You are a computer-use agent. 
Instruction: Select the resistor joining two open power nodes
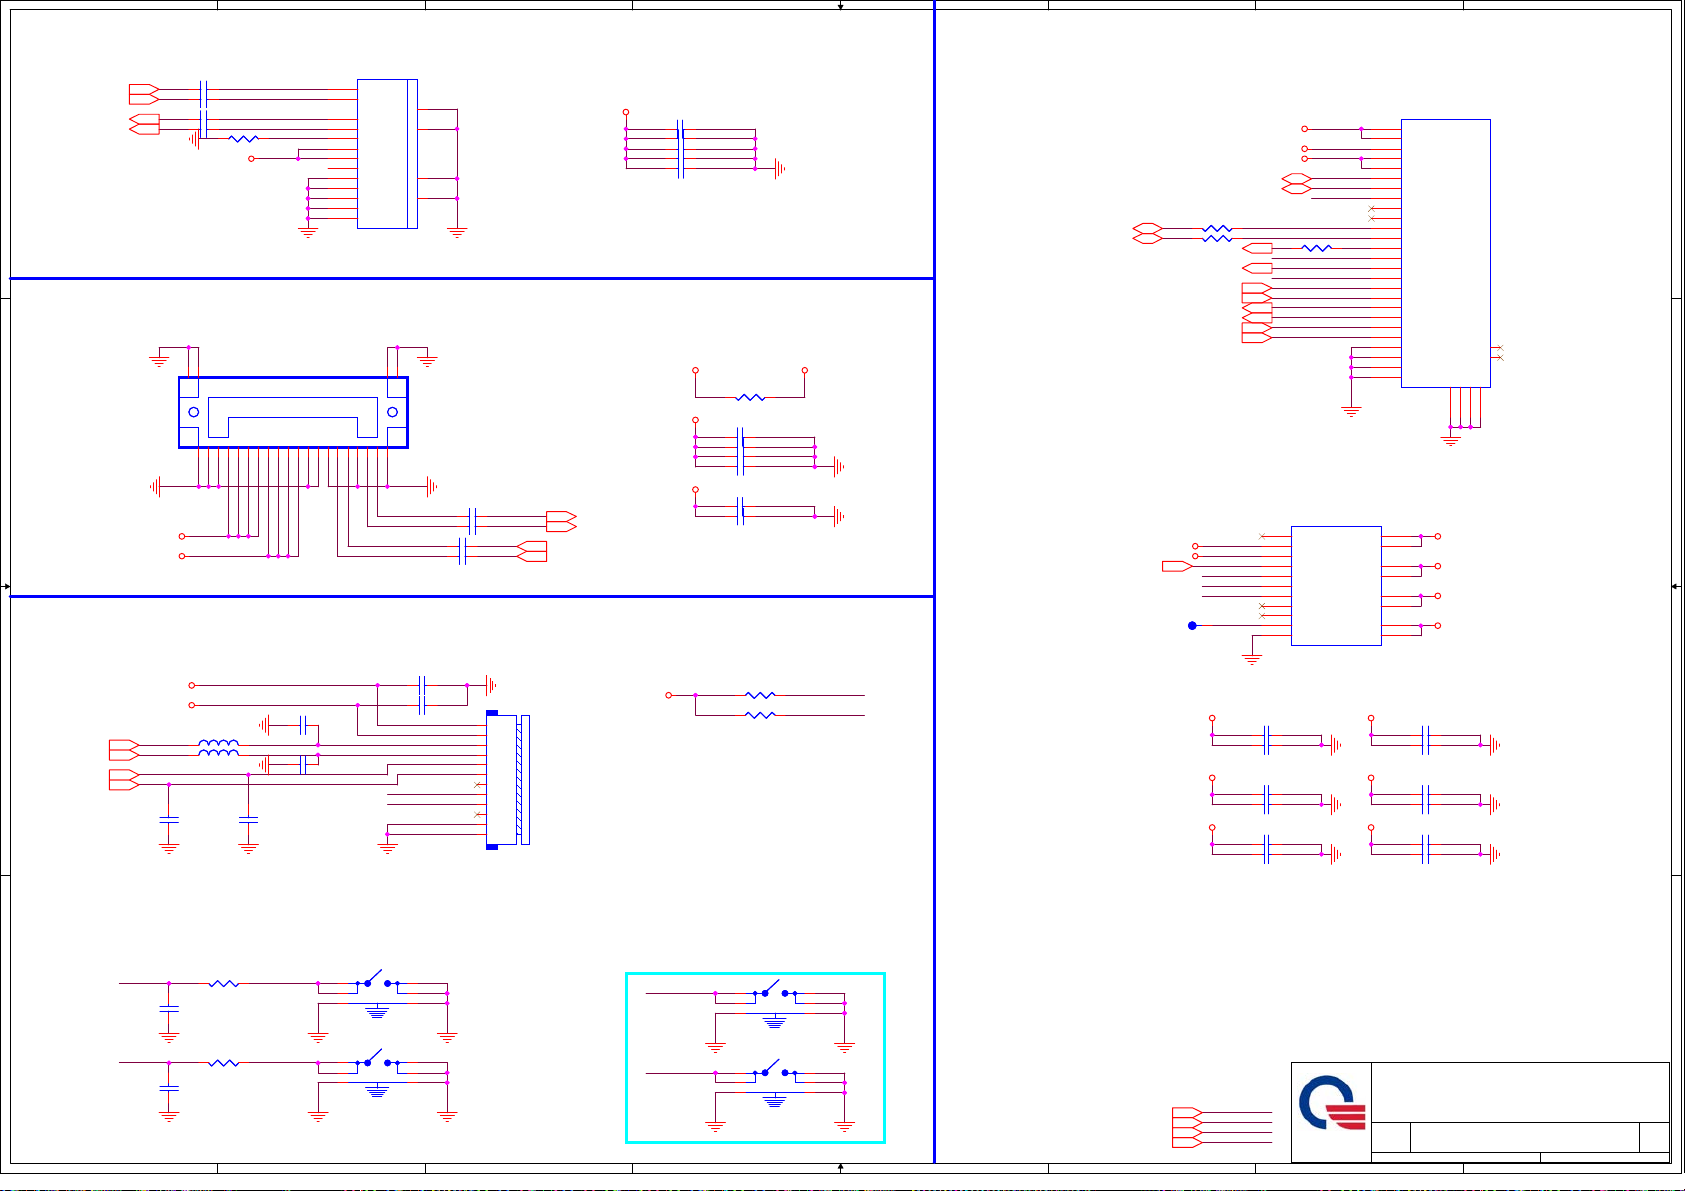(750, 397)
